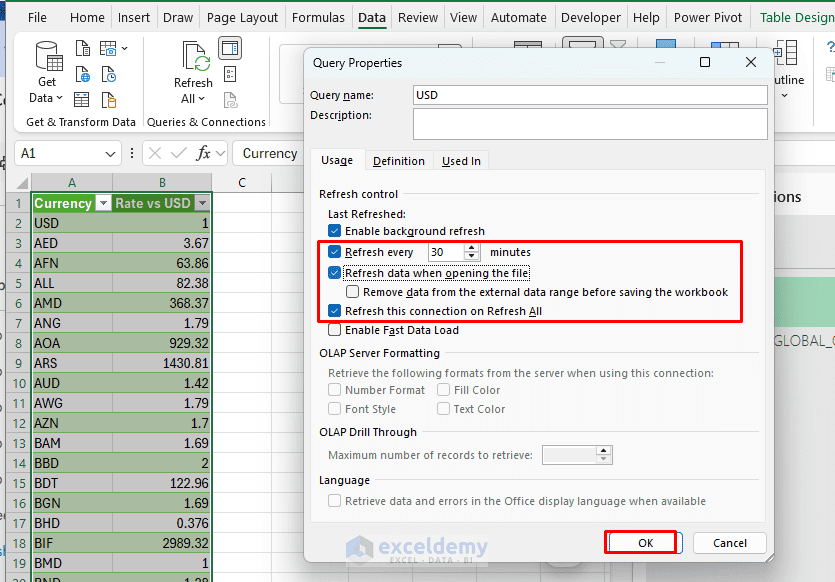Click Cancel in Query Properties
Viewport: 835px width, 582px height.
(730, 543)
